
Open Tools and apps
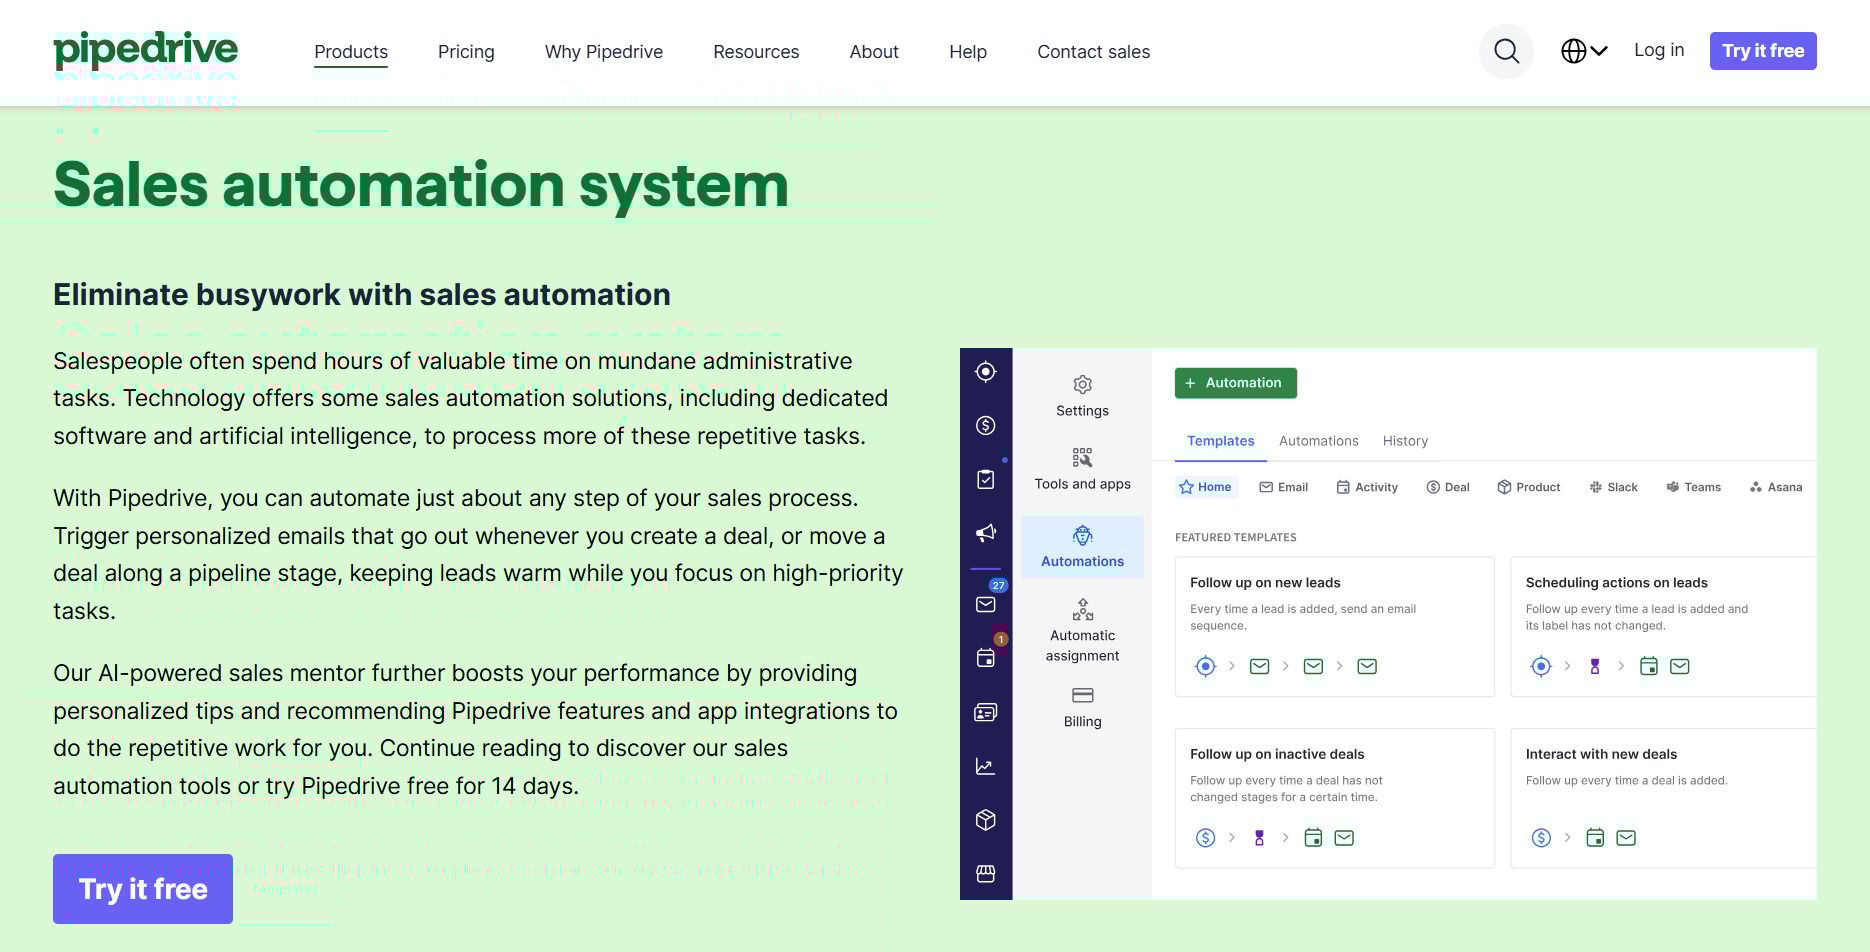(1082, 469)
